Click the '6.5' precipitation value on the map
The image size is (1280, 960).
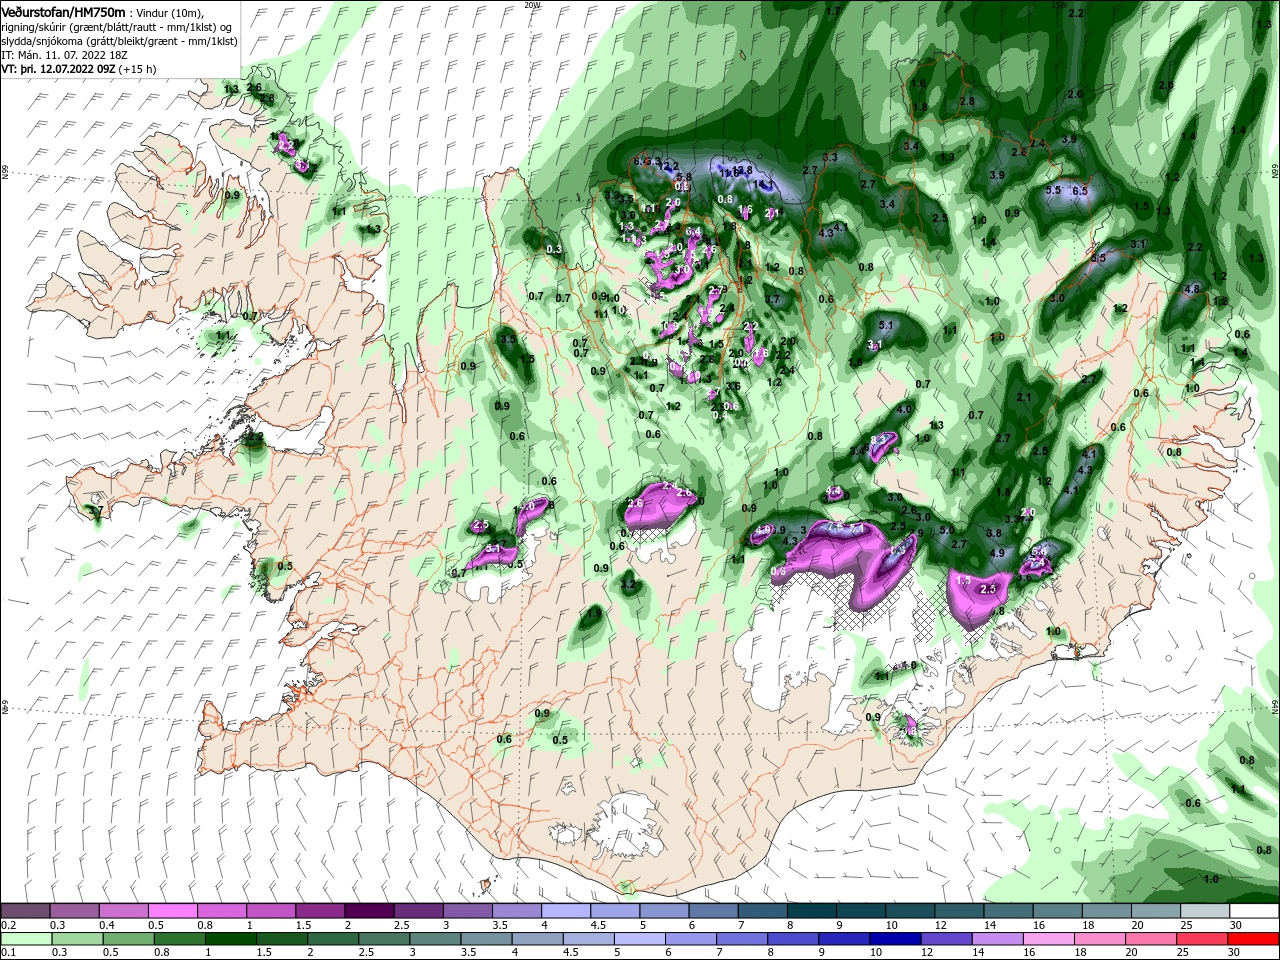(x=1080, y=190)
